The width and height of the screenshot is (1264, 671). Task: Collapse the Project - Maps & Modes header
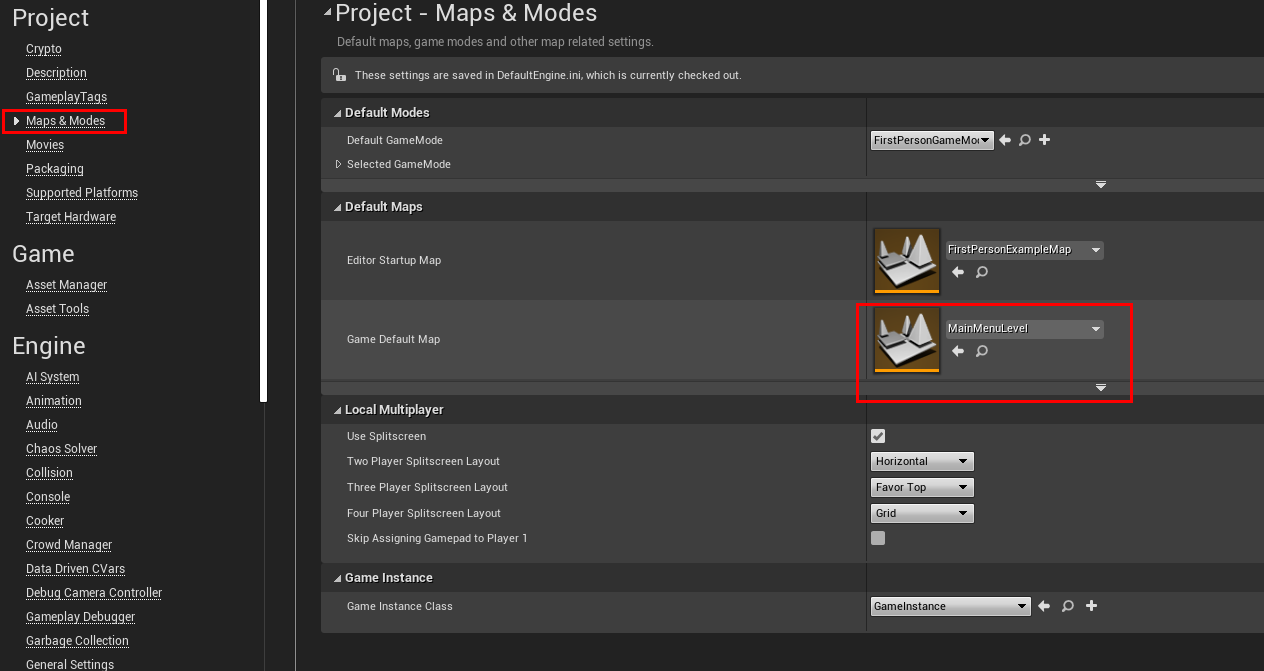pos(328,13)
